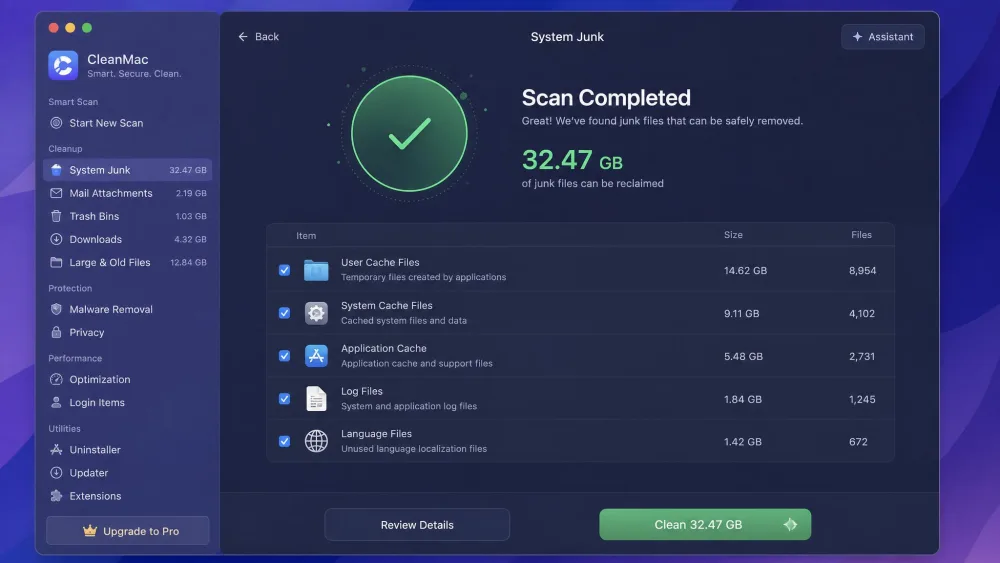Image resolution: width=1000 pixels, height=563 pixels.
Task: Click the Trash Bins trash can icon
Action: tap(56, 216)
